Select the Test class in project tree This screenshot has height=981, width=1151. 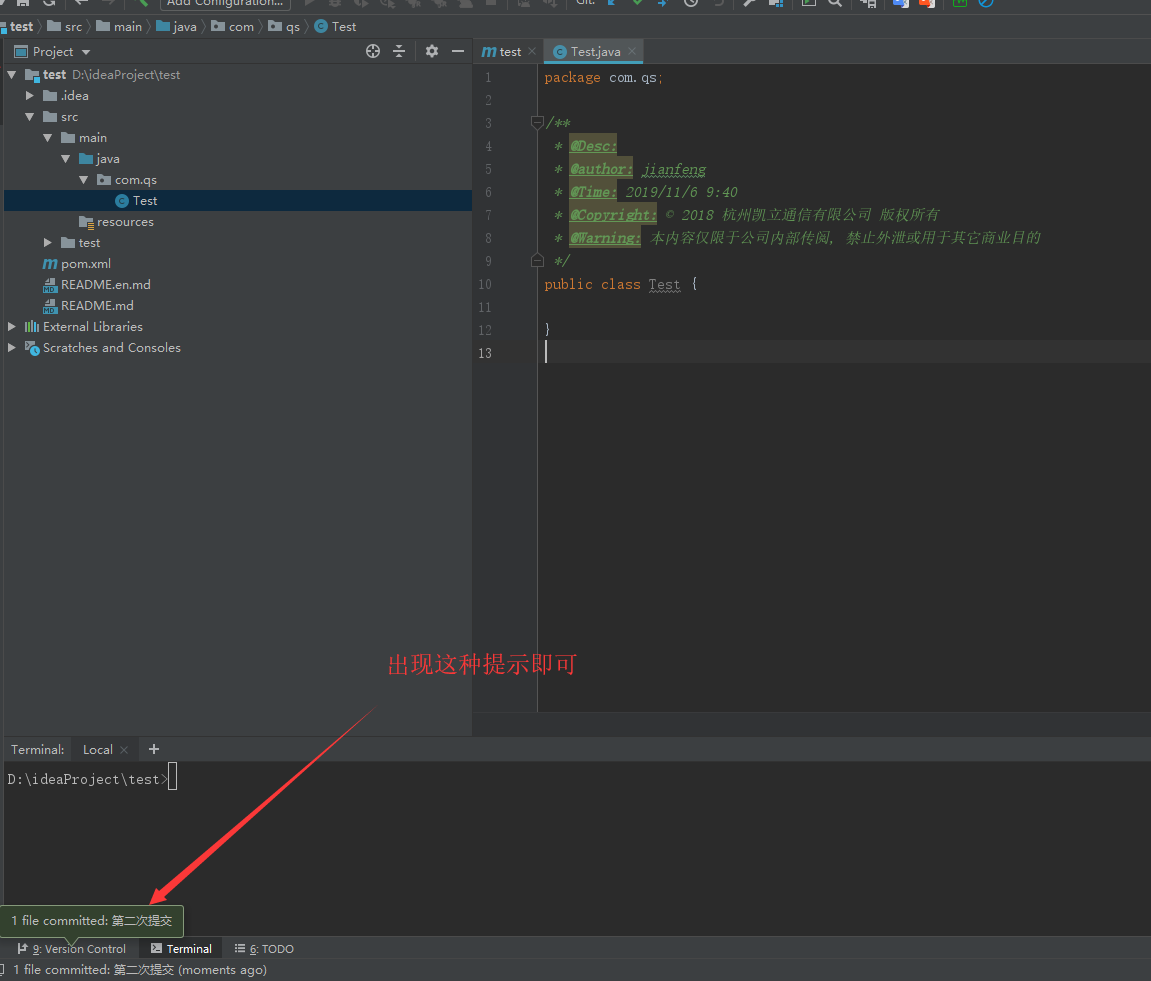point(238,200)
